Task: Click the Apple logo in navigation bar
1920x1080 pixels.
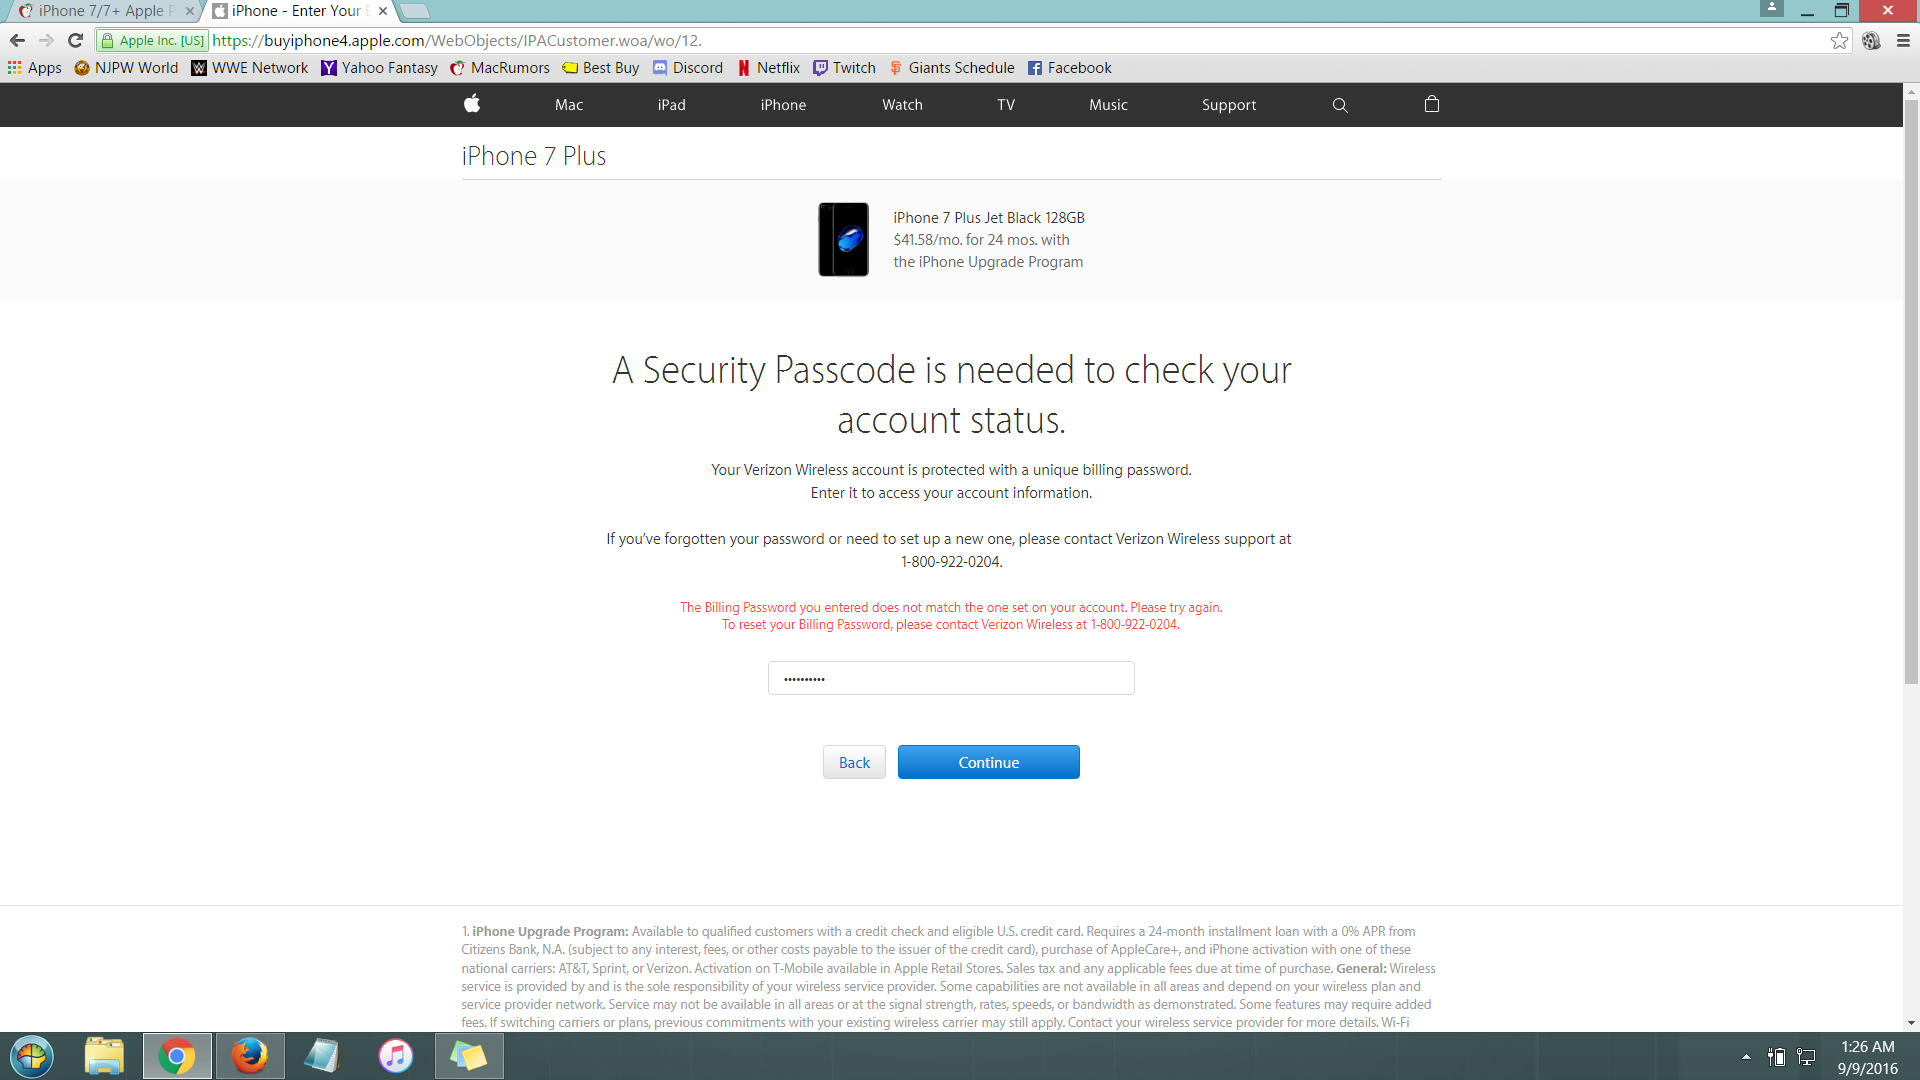Action: (x=472, y=104)
